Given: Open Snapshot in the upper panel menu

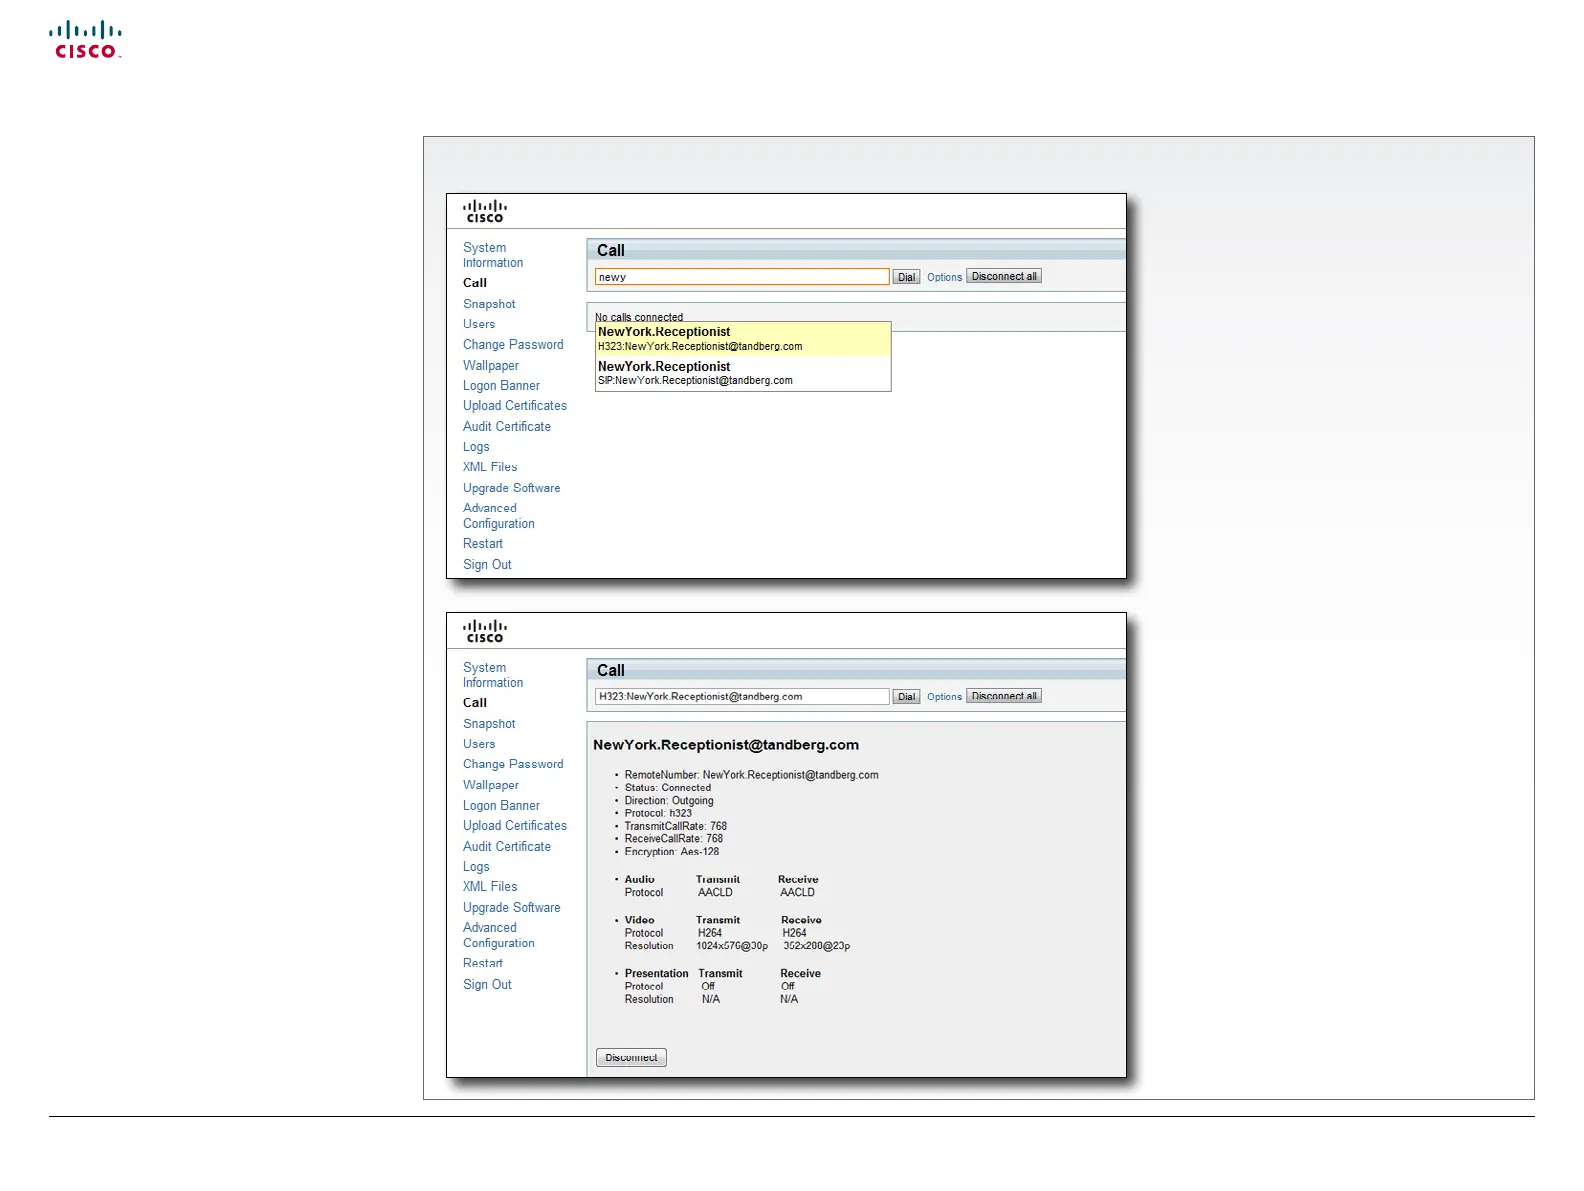Looking at the screenshot, I should pyautogui.click(x=489, y=304).
